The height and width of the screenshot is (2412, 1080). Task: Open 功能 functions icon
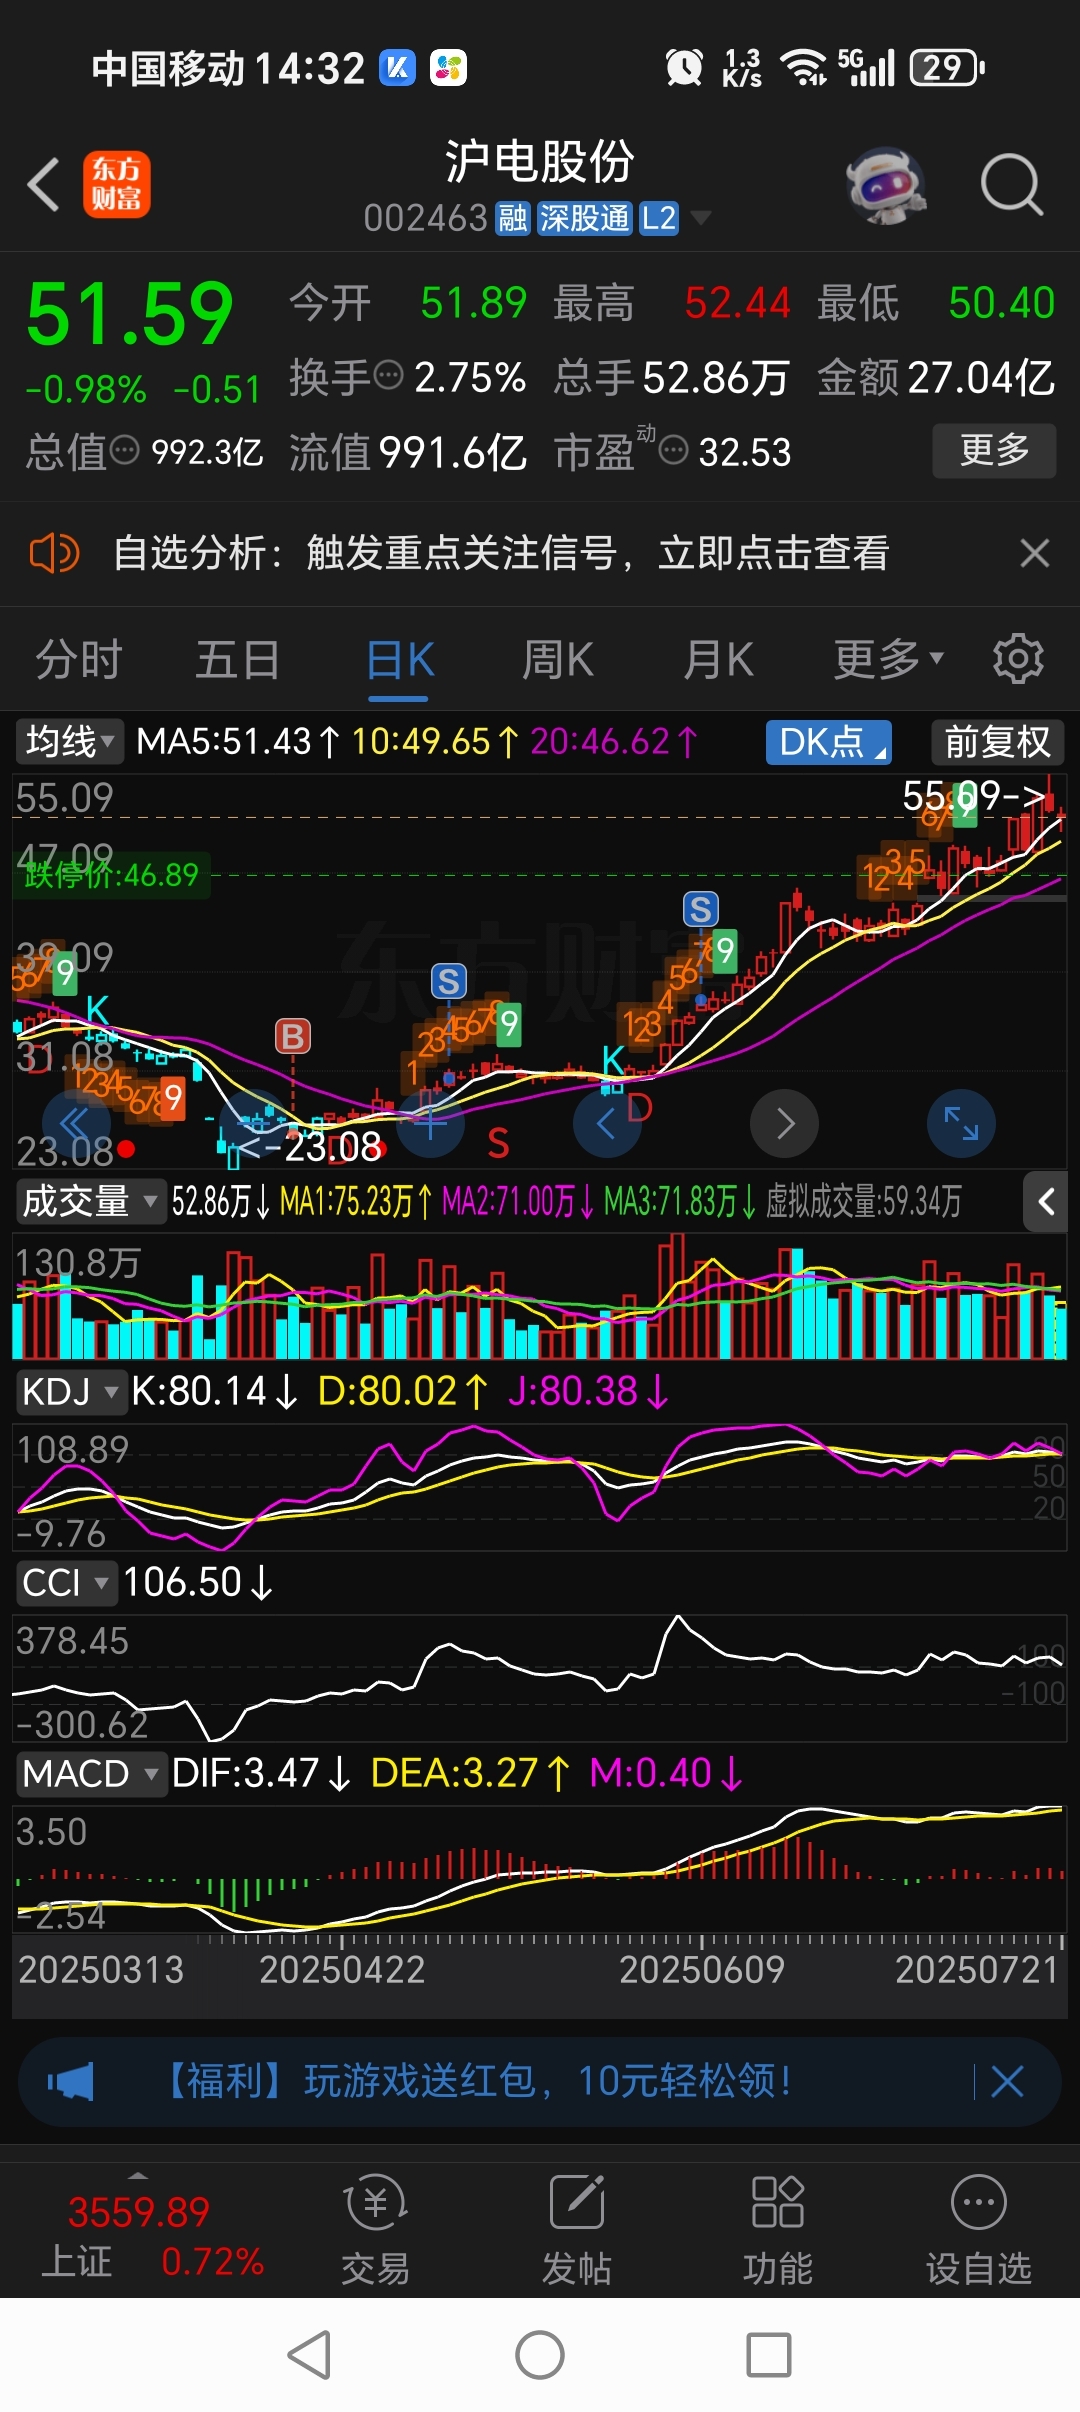point(778,2232)
